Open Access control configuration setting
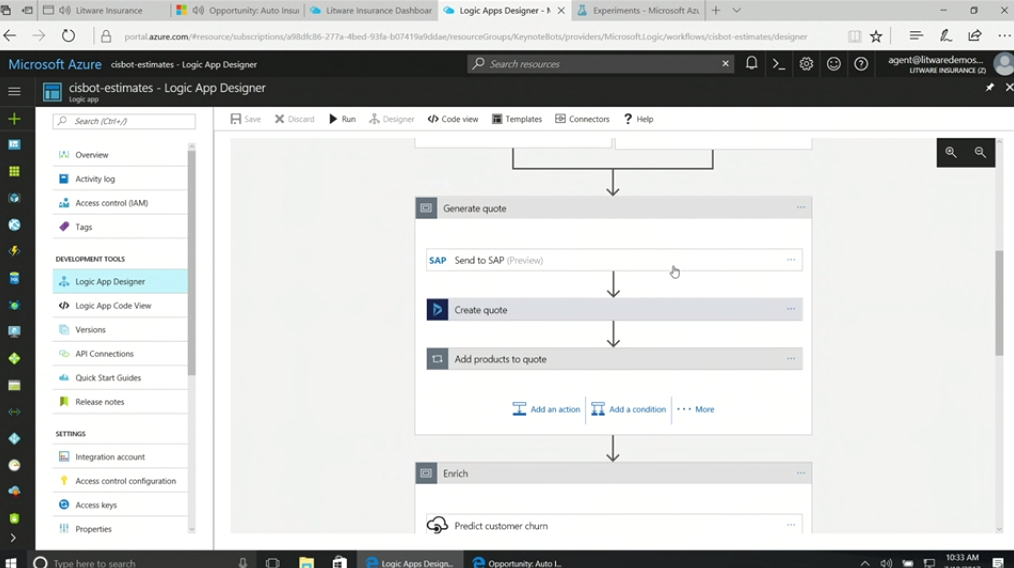Viewport: 1014px width, 568px height. pyautogui.click(x=120, y=481)
